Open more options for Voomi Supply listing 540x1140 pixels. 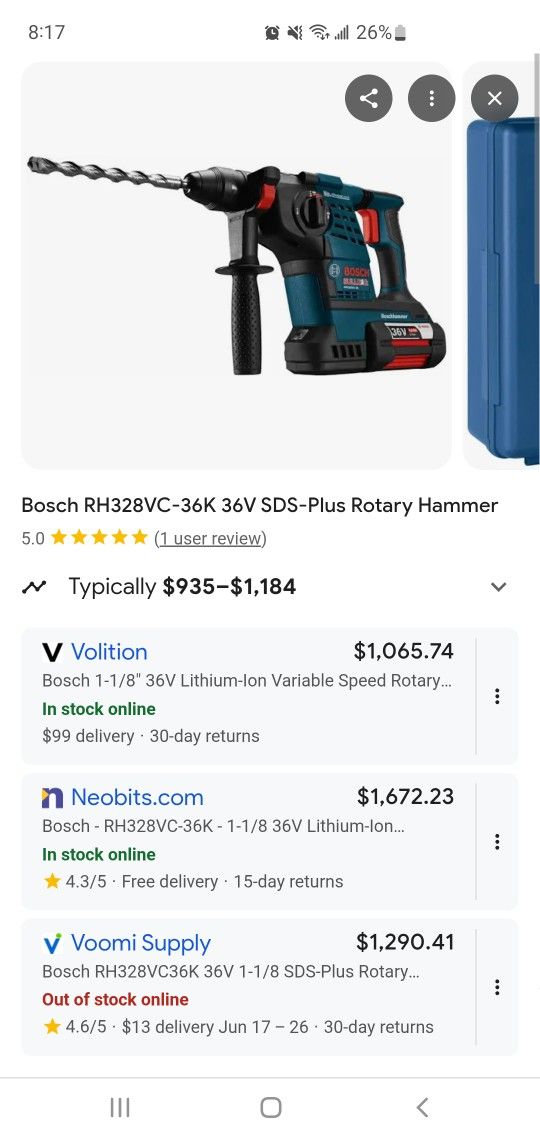point(497,987)
